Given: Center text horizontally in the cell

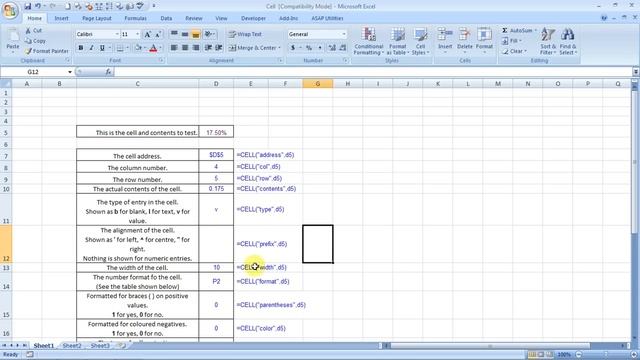Looking at the screenshot, I should tap(185, 48).
